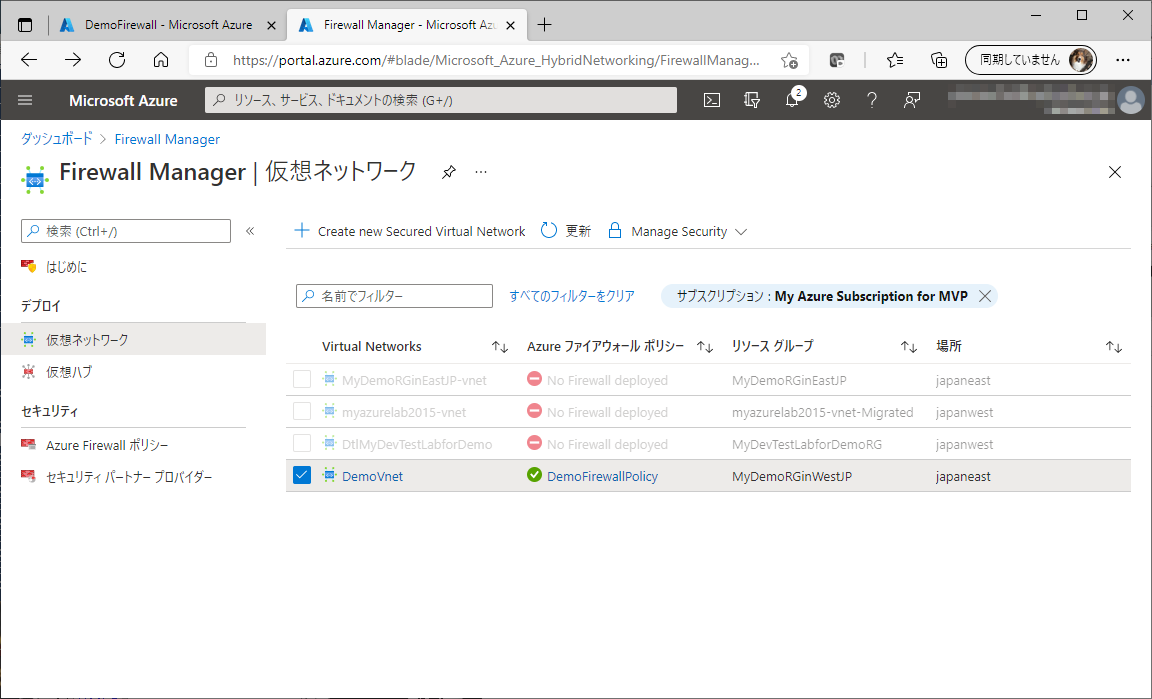Image resolution: width=1152 pixels, height=699 pixels.
Task: Open Azure Cloud Shell icon
Action: pyautogui.click(x=711, y=100)
